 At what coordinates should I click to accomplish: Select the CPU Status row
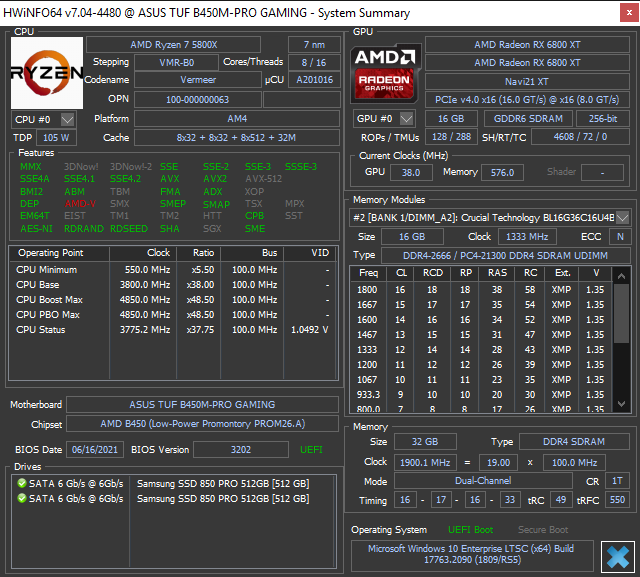point(173,330)
